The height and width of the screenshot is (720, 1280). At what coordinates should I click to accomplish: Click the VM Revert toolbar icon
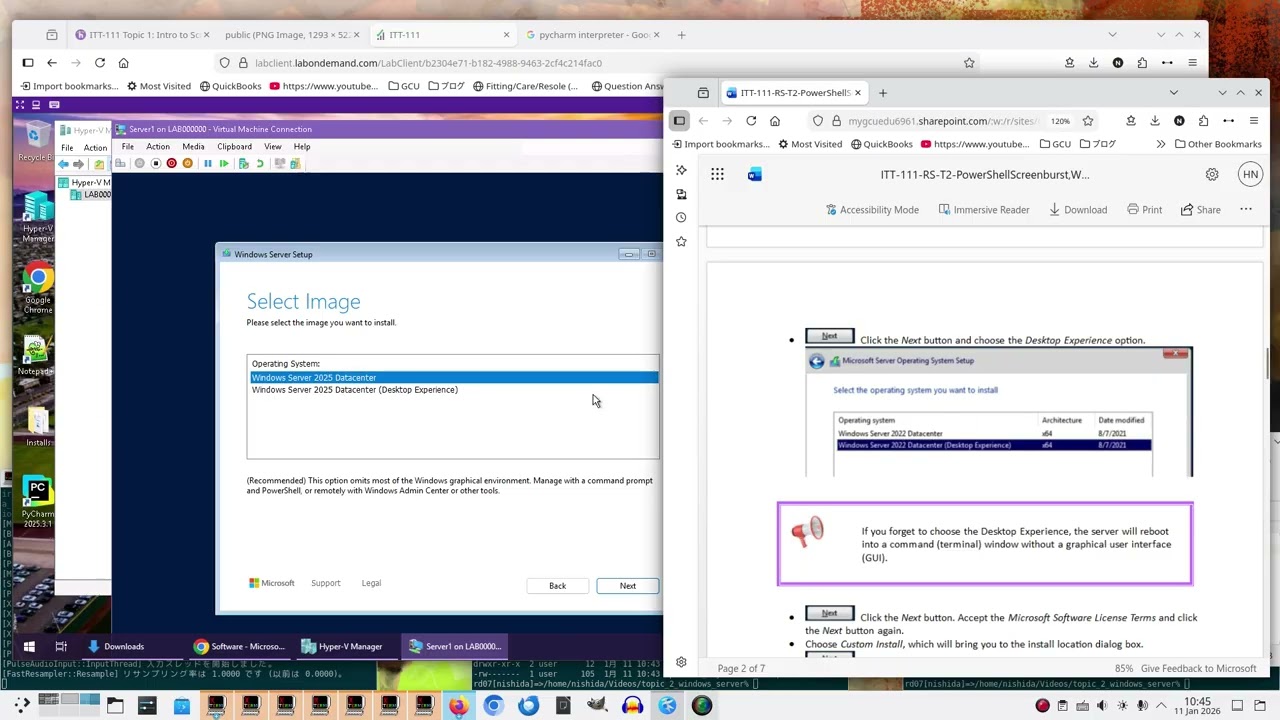pyautogui.click(x=260, y=164)
